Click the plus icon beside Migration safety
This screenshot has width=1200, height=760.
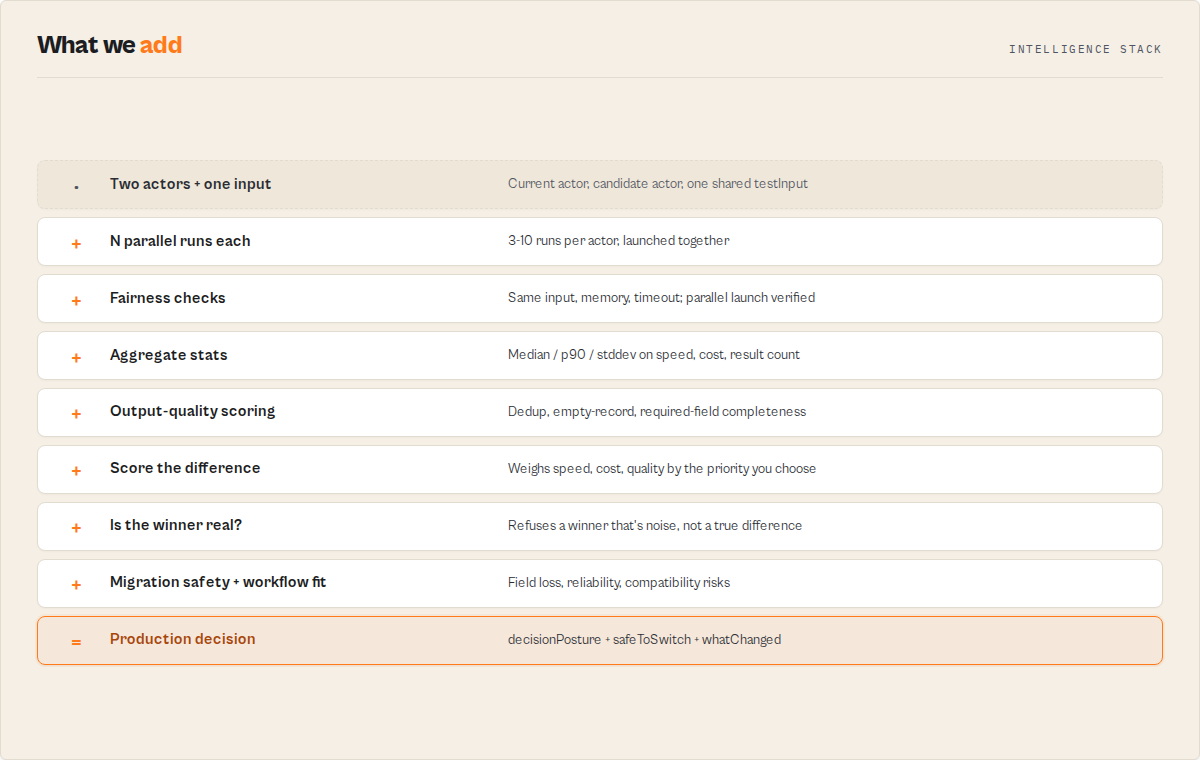[x=76, y=585]
